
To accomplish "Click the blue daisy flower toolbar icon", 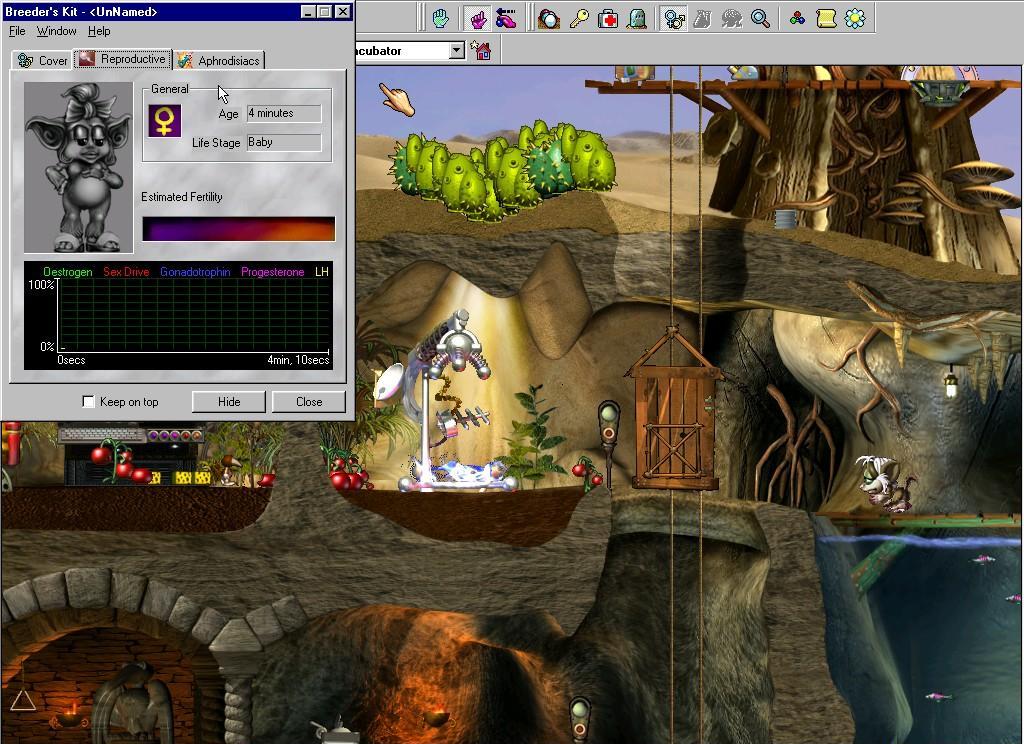I will click(855, 18).
